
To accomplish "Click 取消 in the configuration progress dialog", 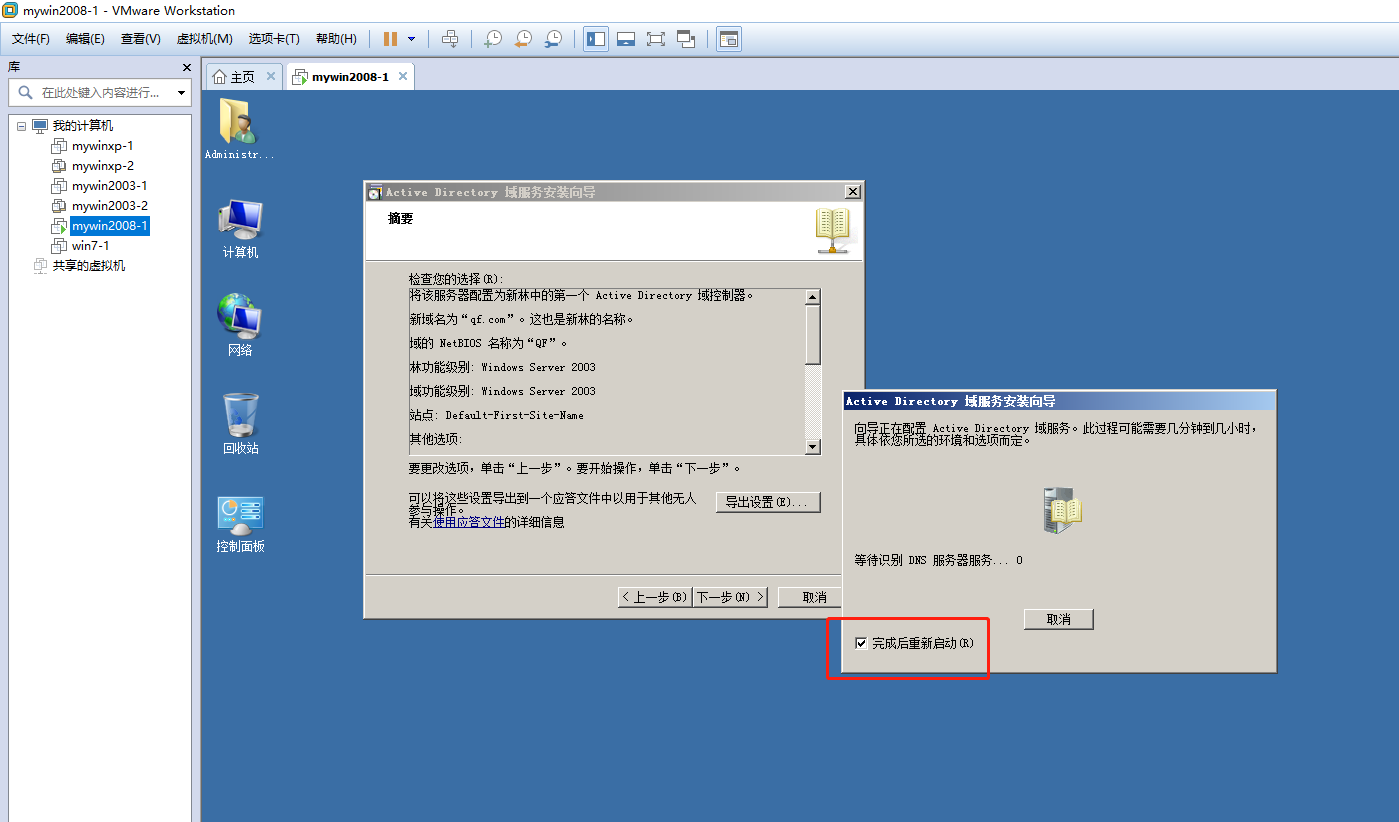I will pos(1059,620).
